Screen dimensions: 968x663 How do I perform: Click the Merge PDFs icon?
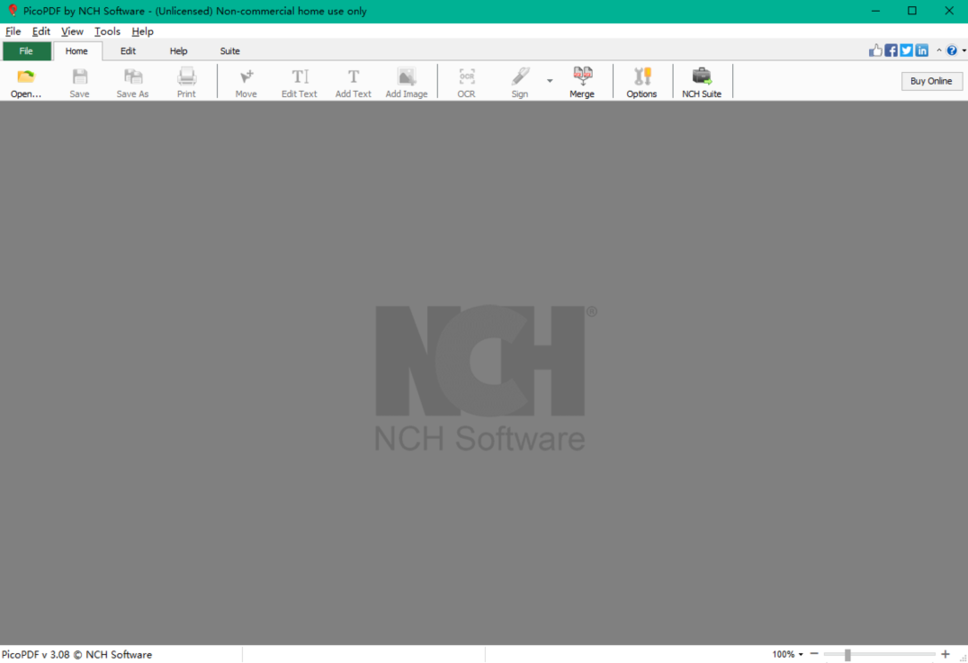click(x=582, y=77)
